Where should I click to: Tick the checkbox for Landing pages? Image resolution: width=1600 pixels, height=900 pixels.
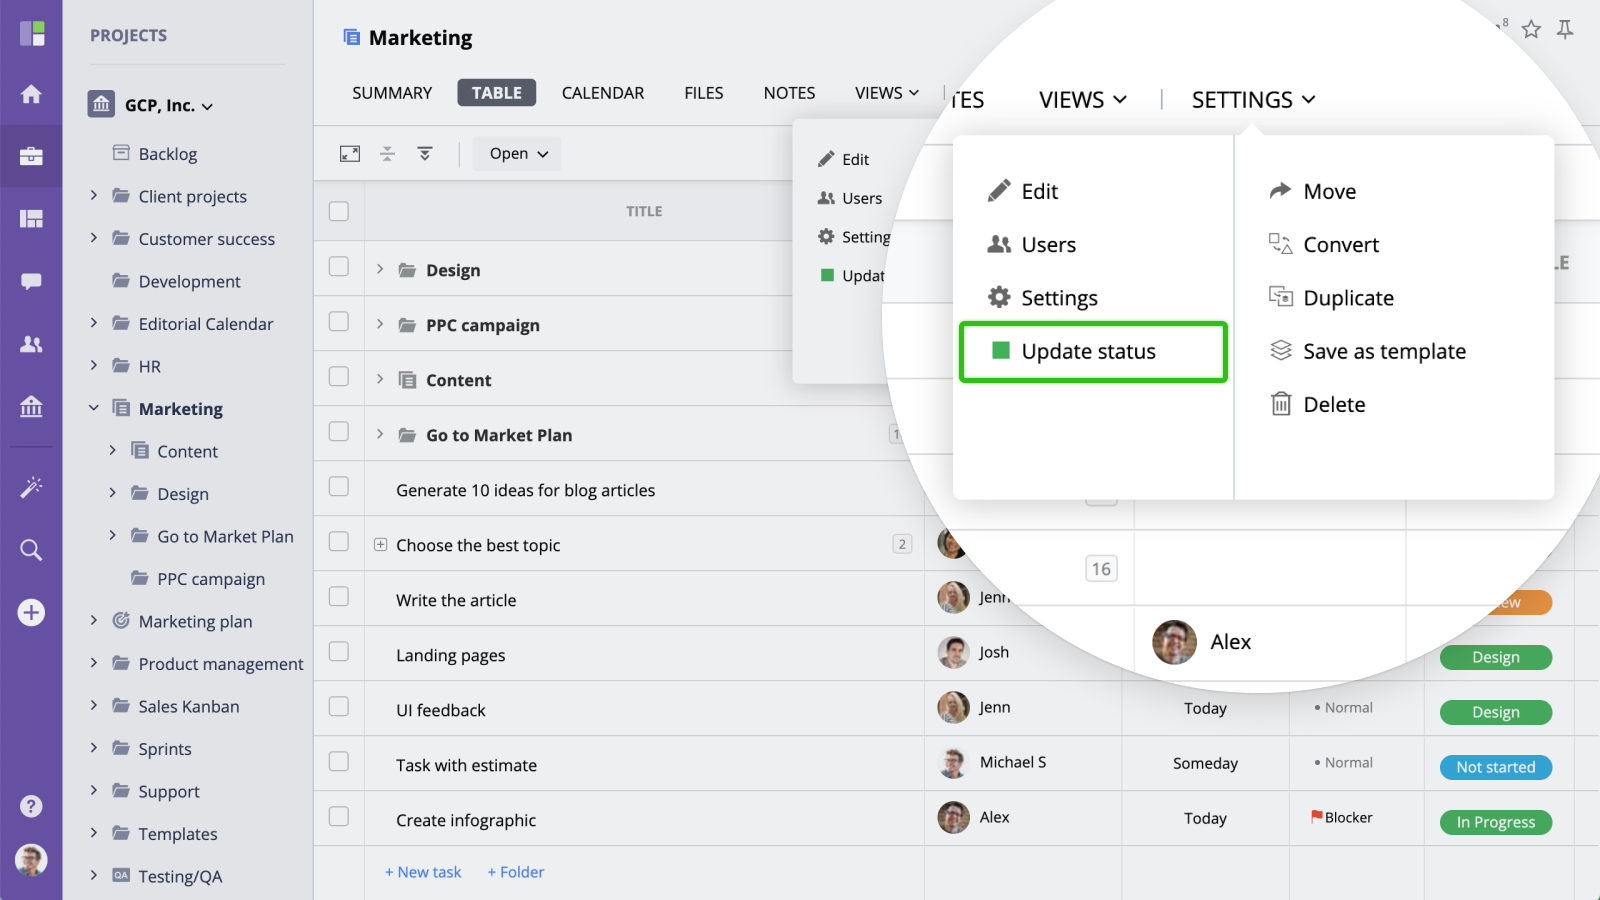tap(339, 652)
